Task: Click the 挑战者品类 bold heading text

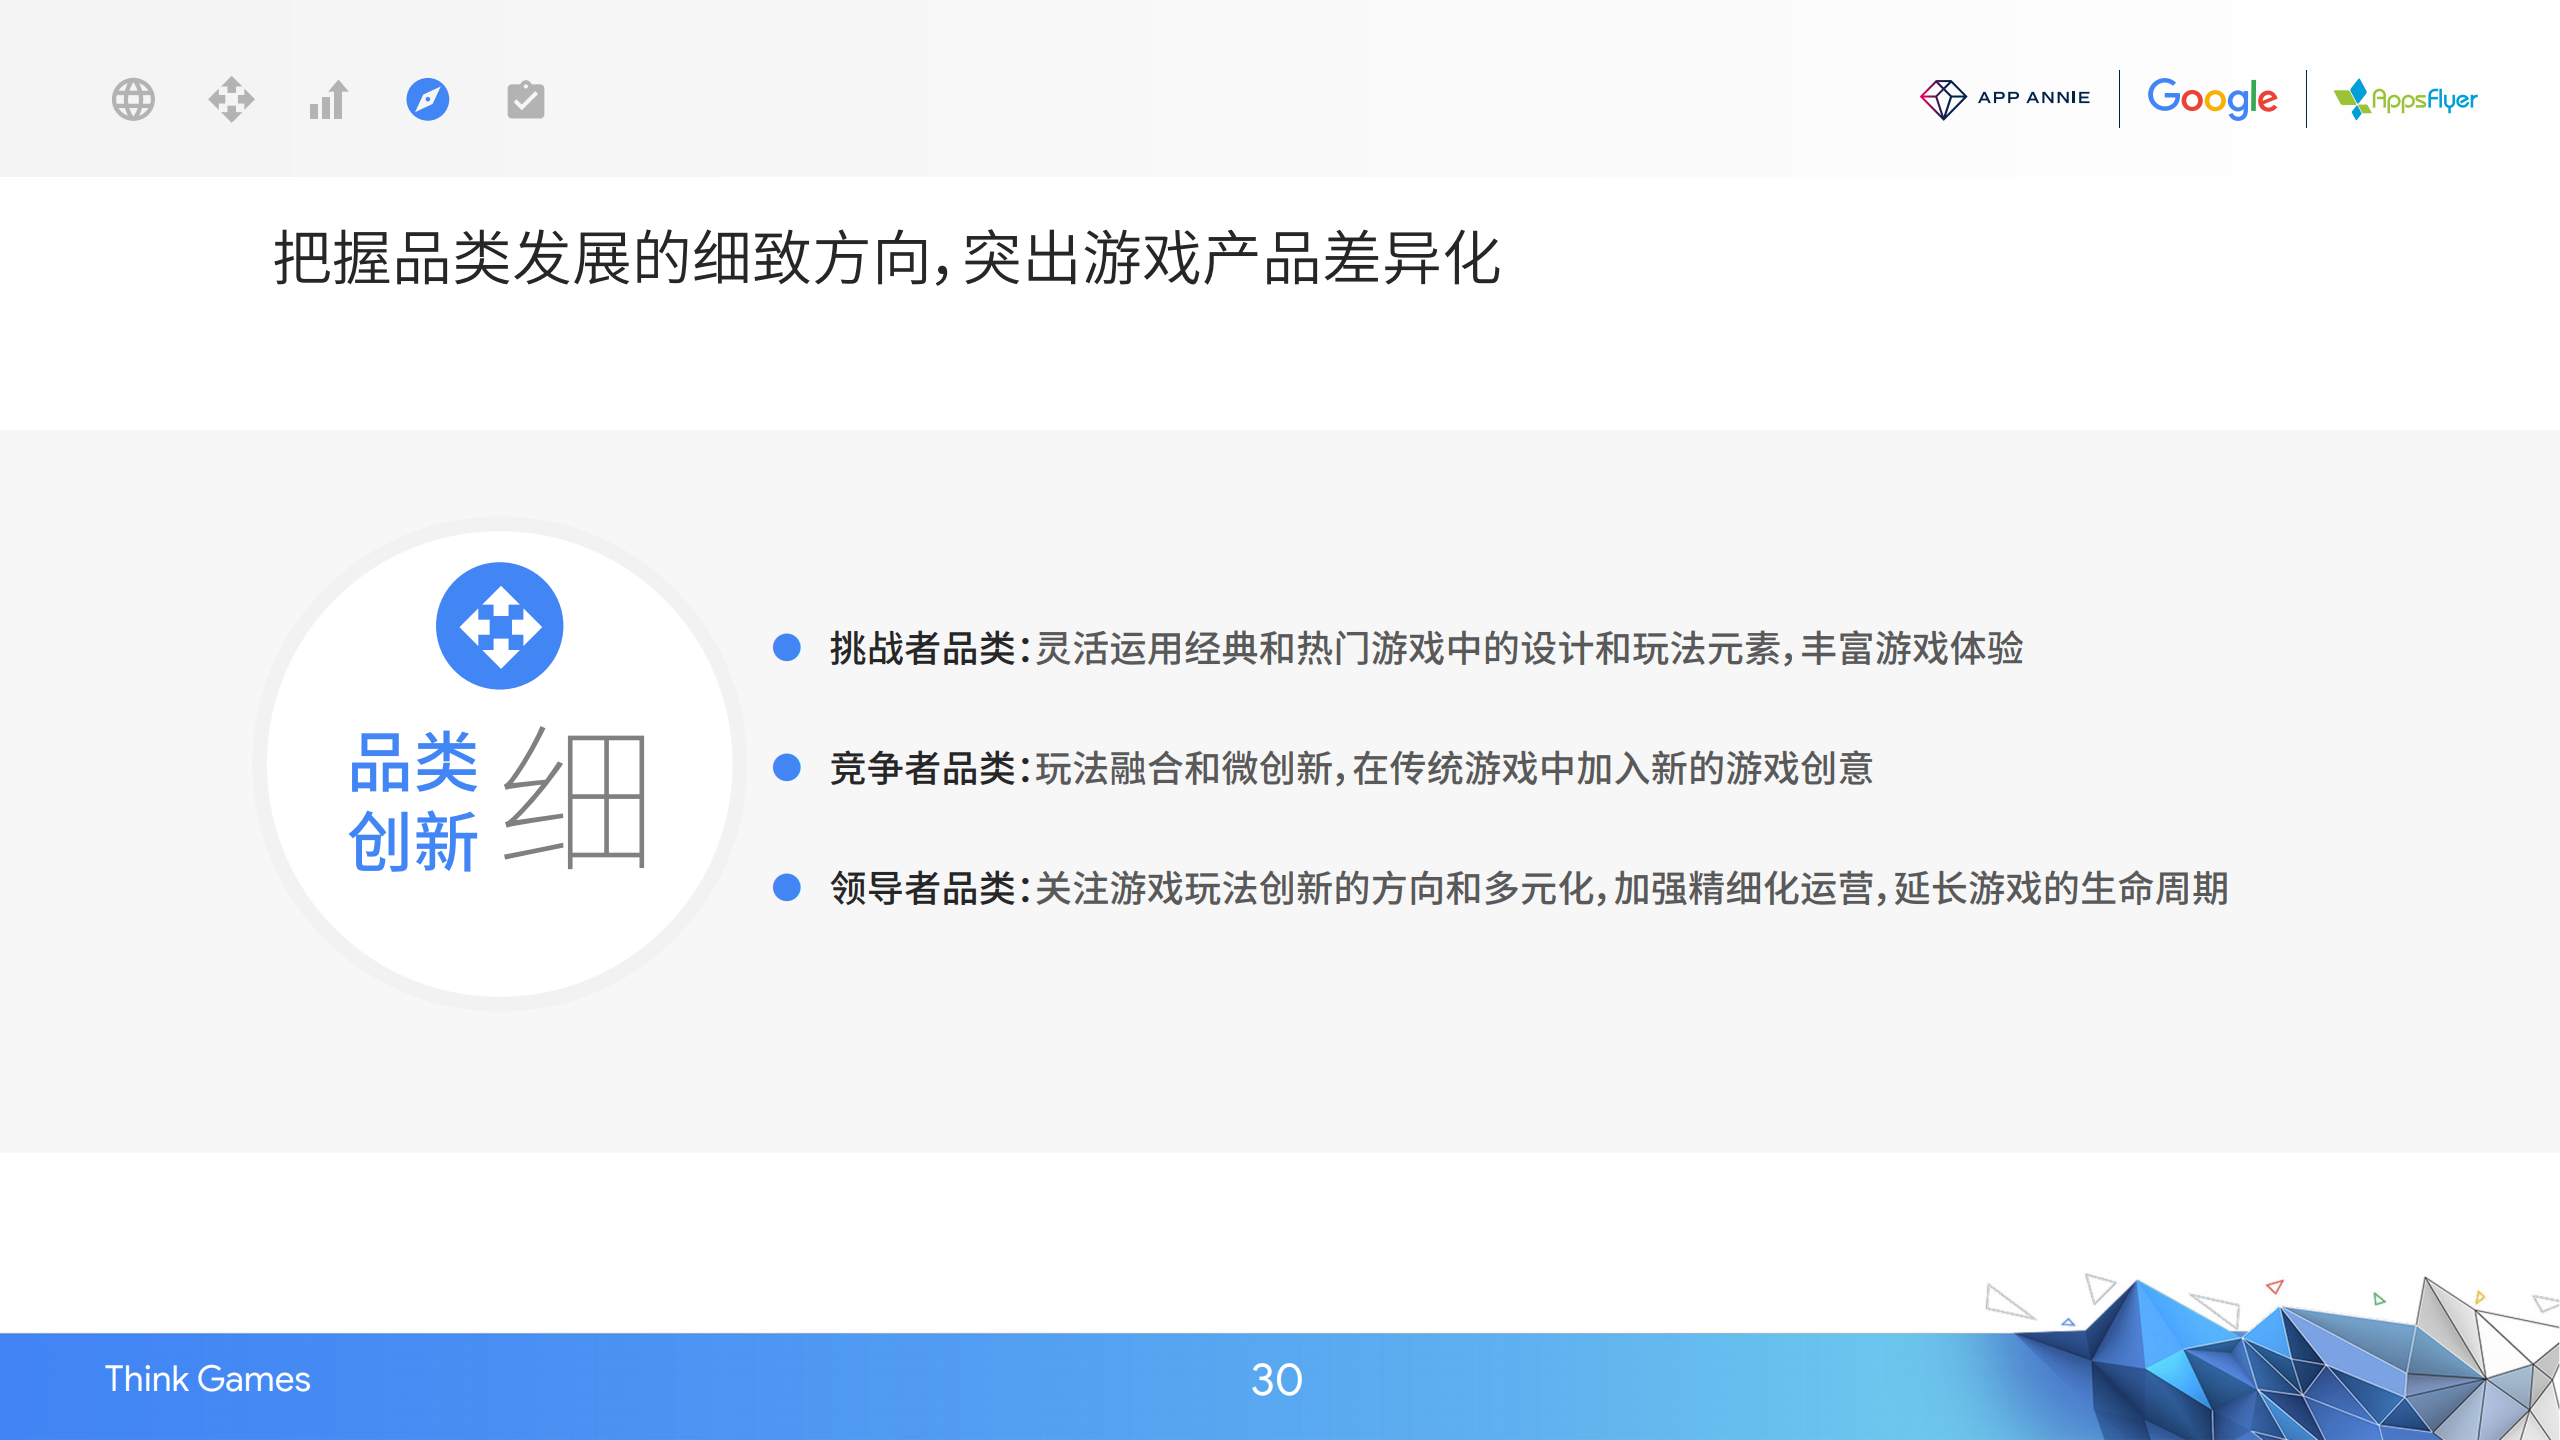Action: 923,649
